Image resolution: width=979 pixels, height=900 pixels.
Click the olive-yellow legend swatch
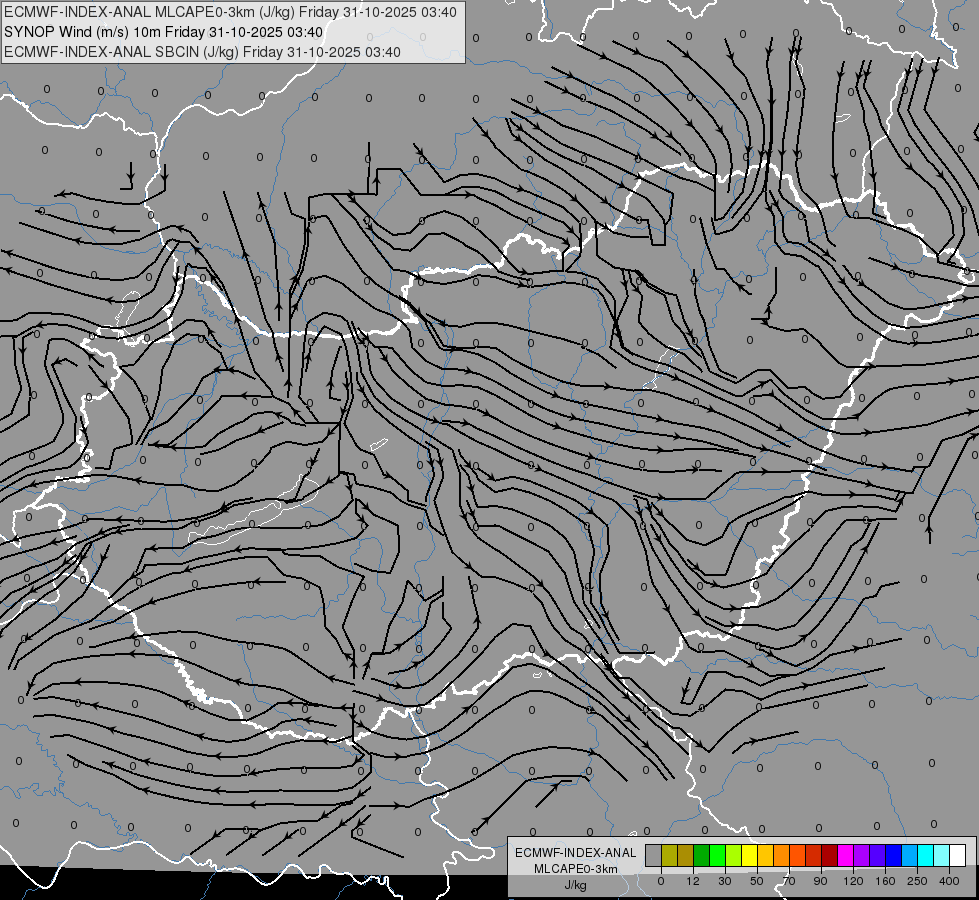pos(669,855)
